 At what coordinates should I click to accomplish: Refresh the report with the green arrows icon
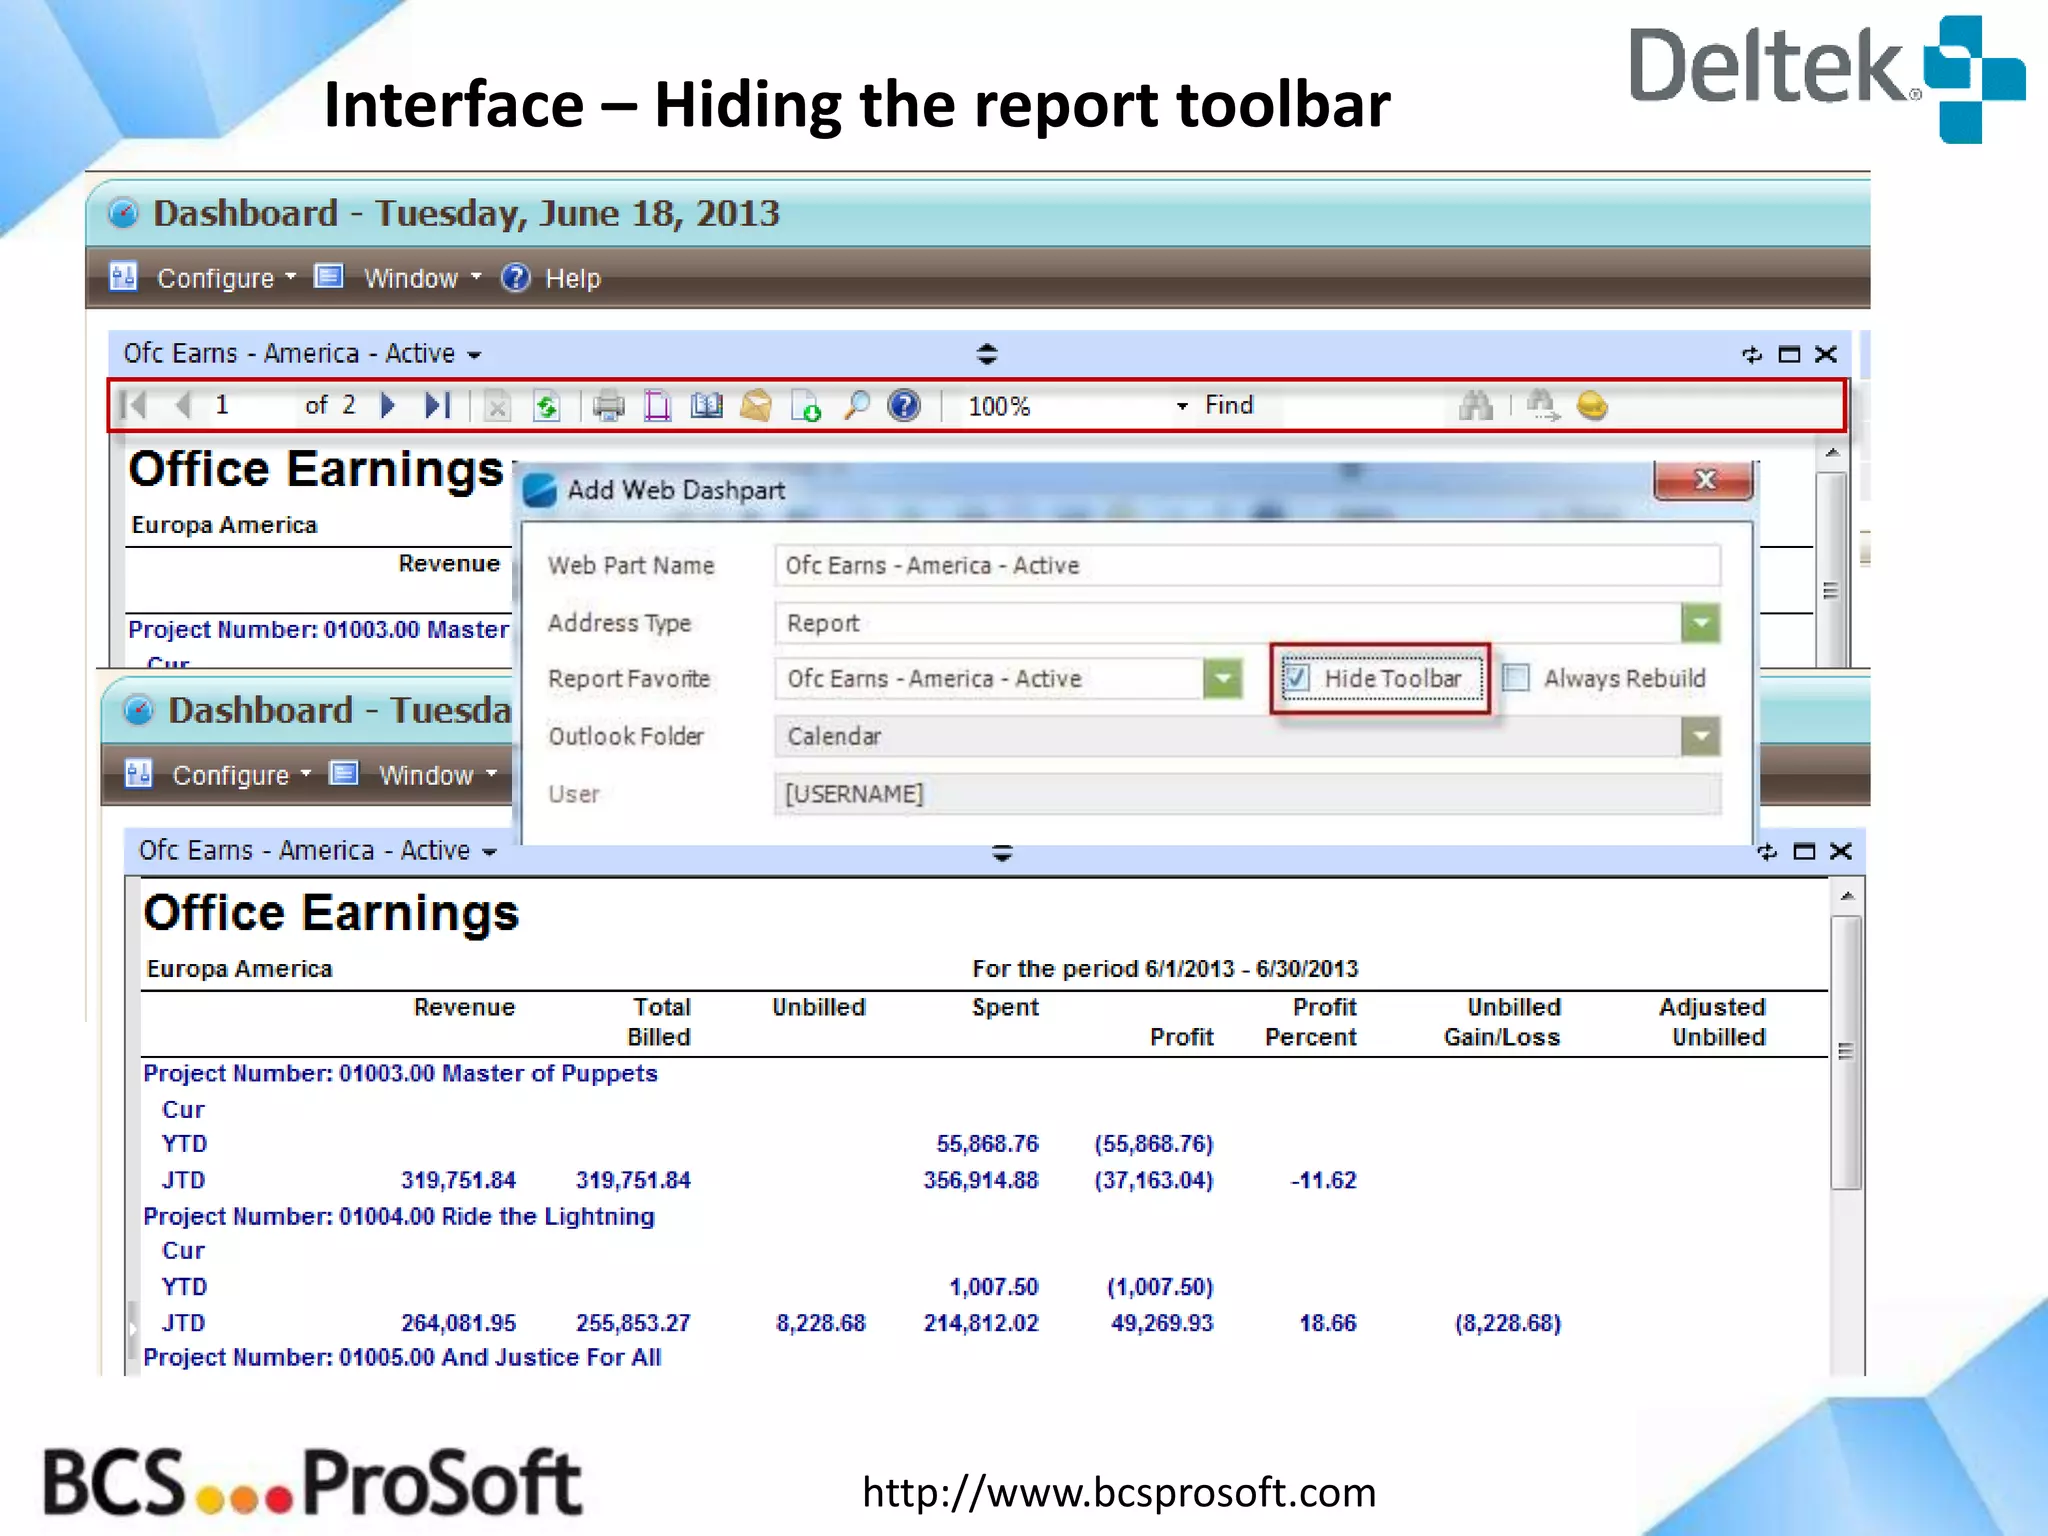coord(546,406)
